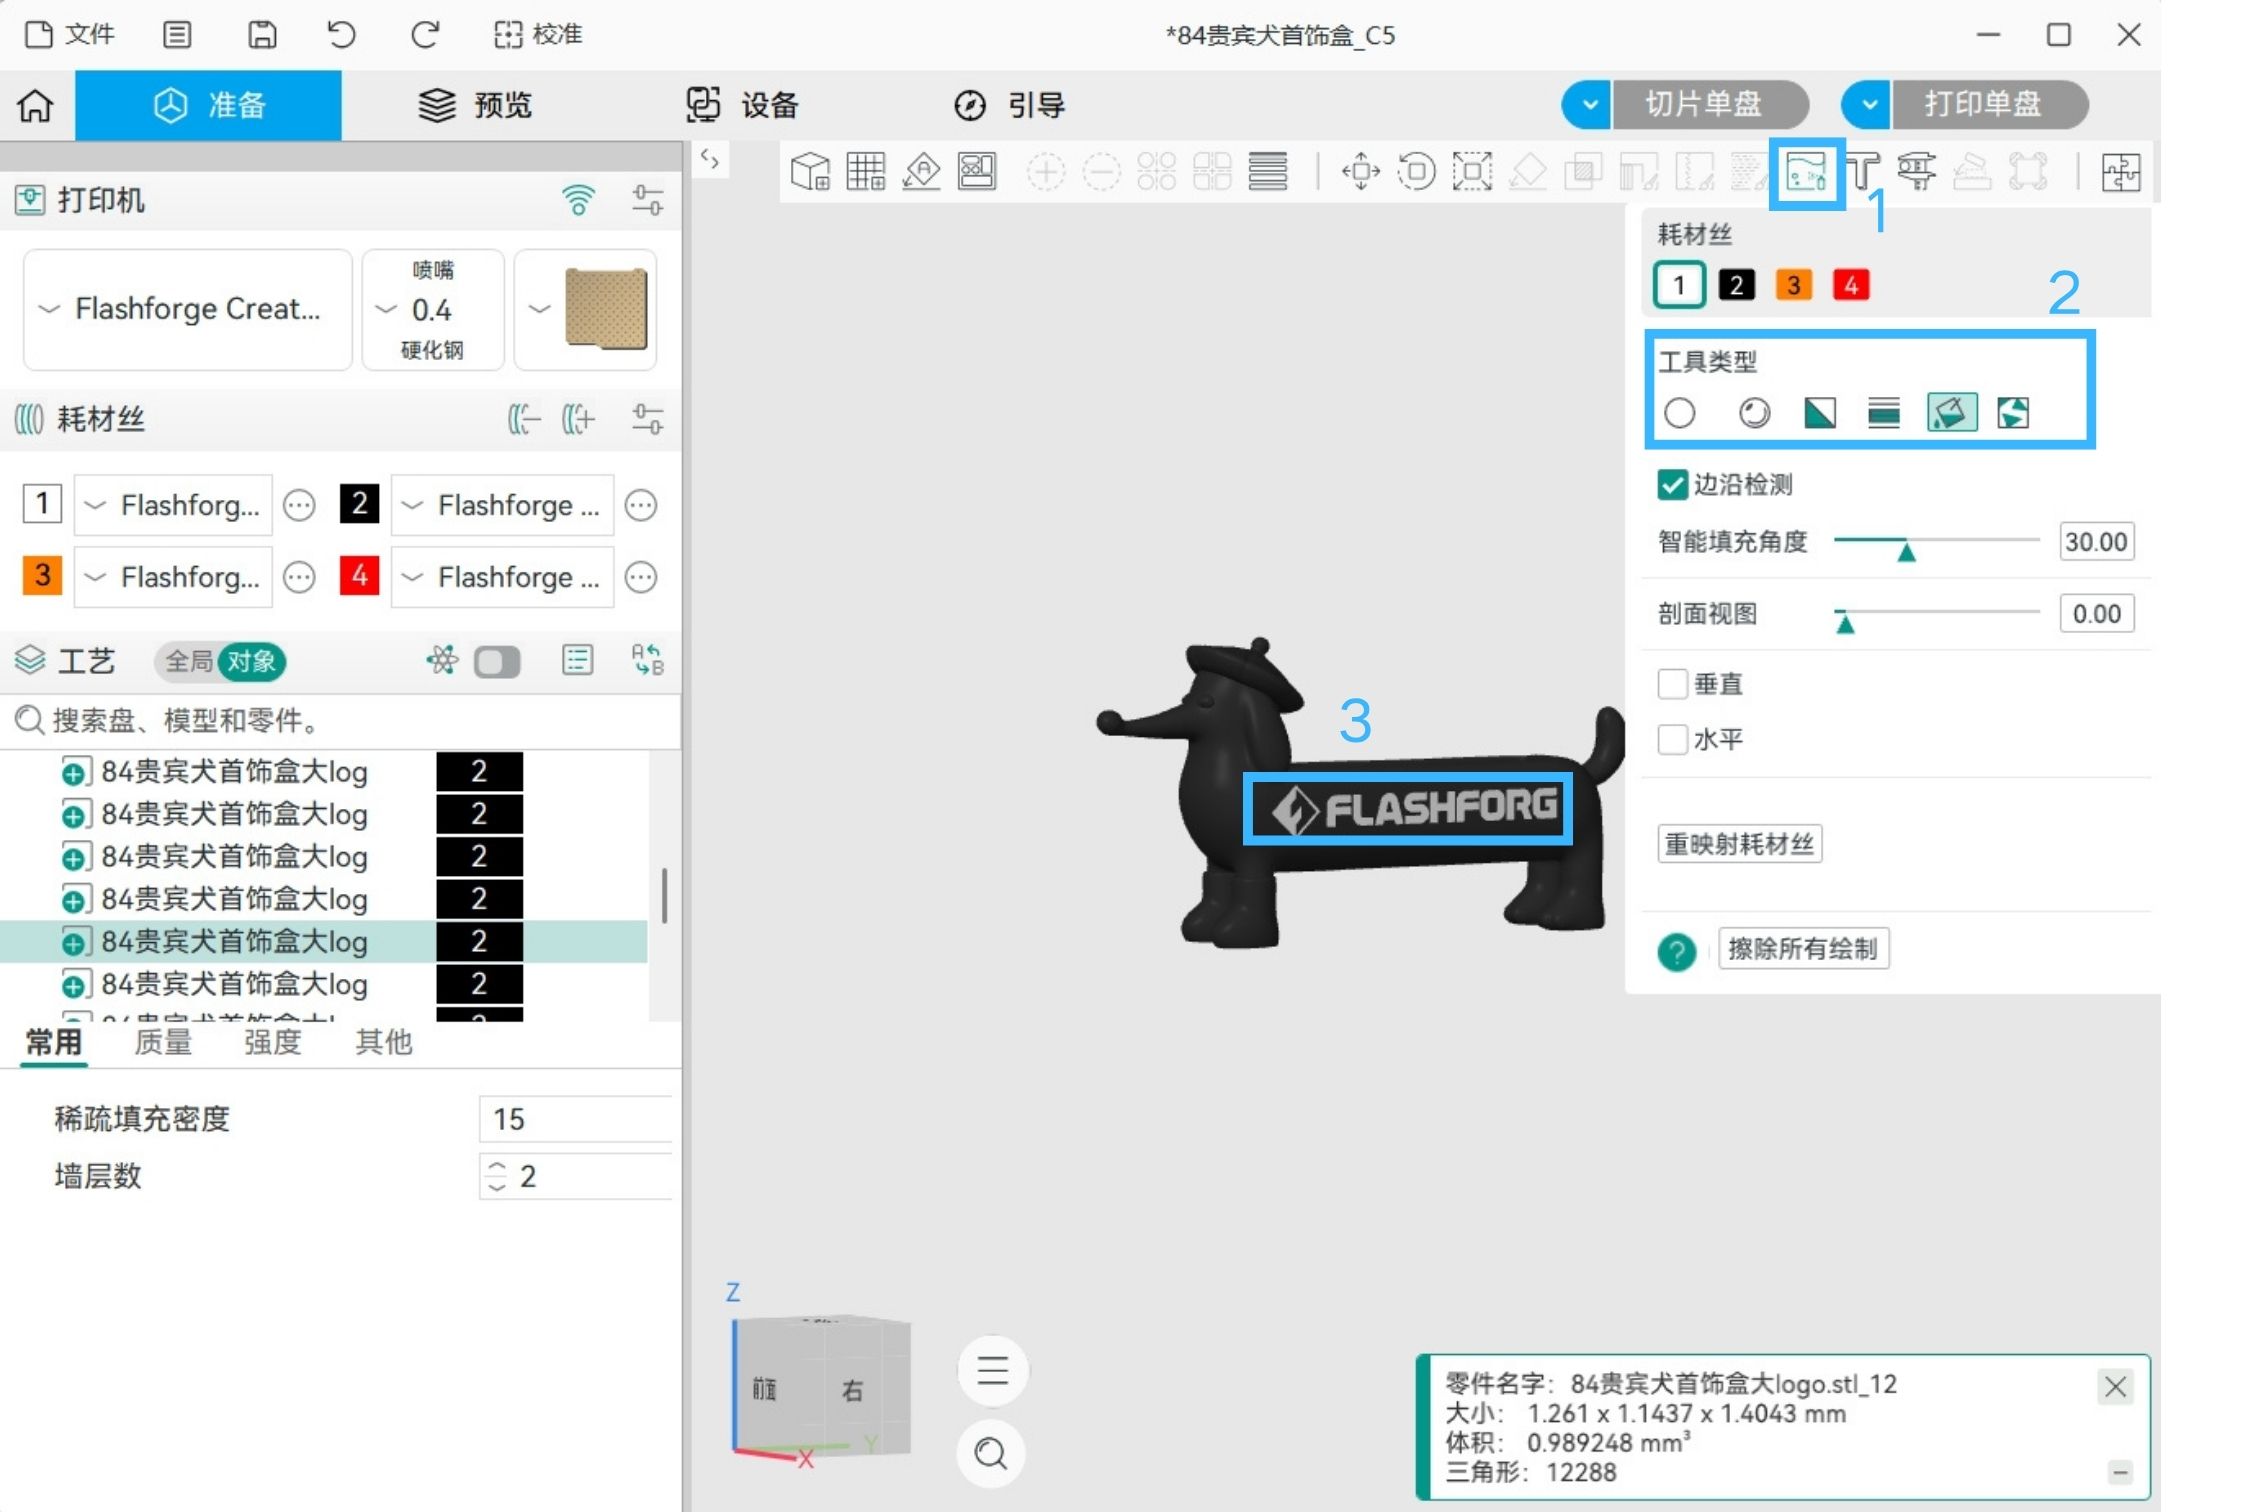
Task: Click the add plate grid icon
Action: click(x=866, y=171)
